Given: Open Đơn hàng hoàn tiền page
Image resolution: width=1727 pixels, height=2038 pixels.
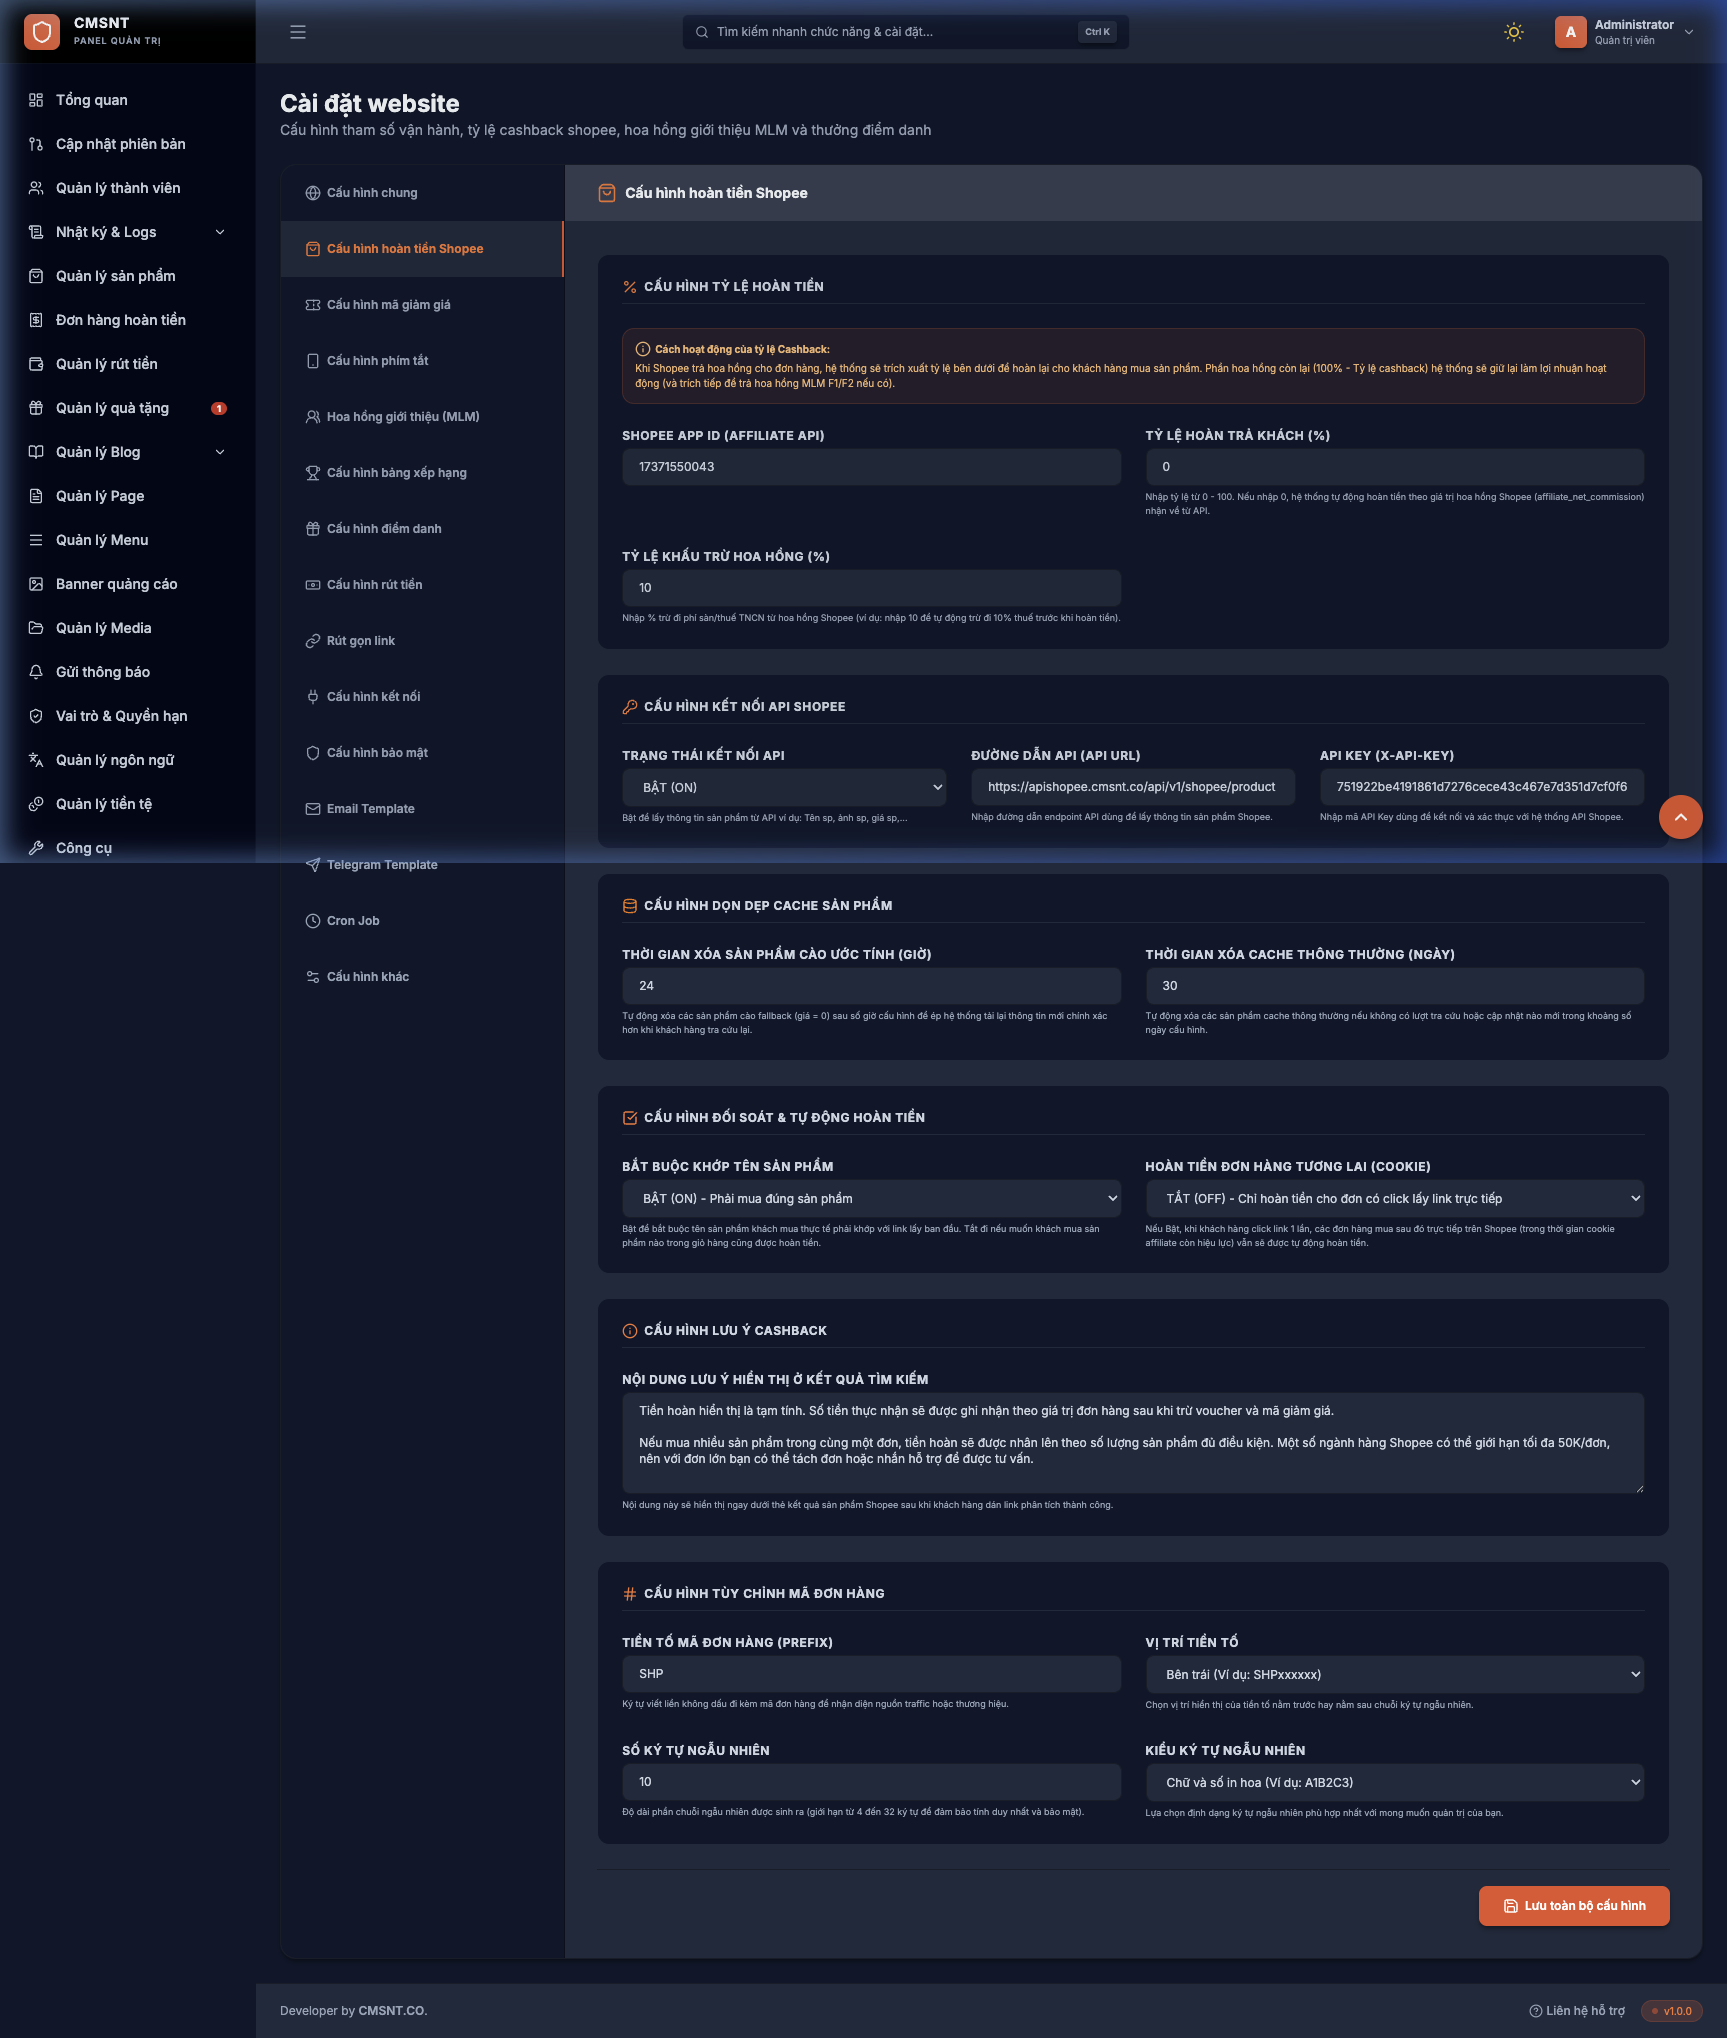Looking at the screenshot, I should pos(127,320).
